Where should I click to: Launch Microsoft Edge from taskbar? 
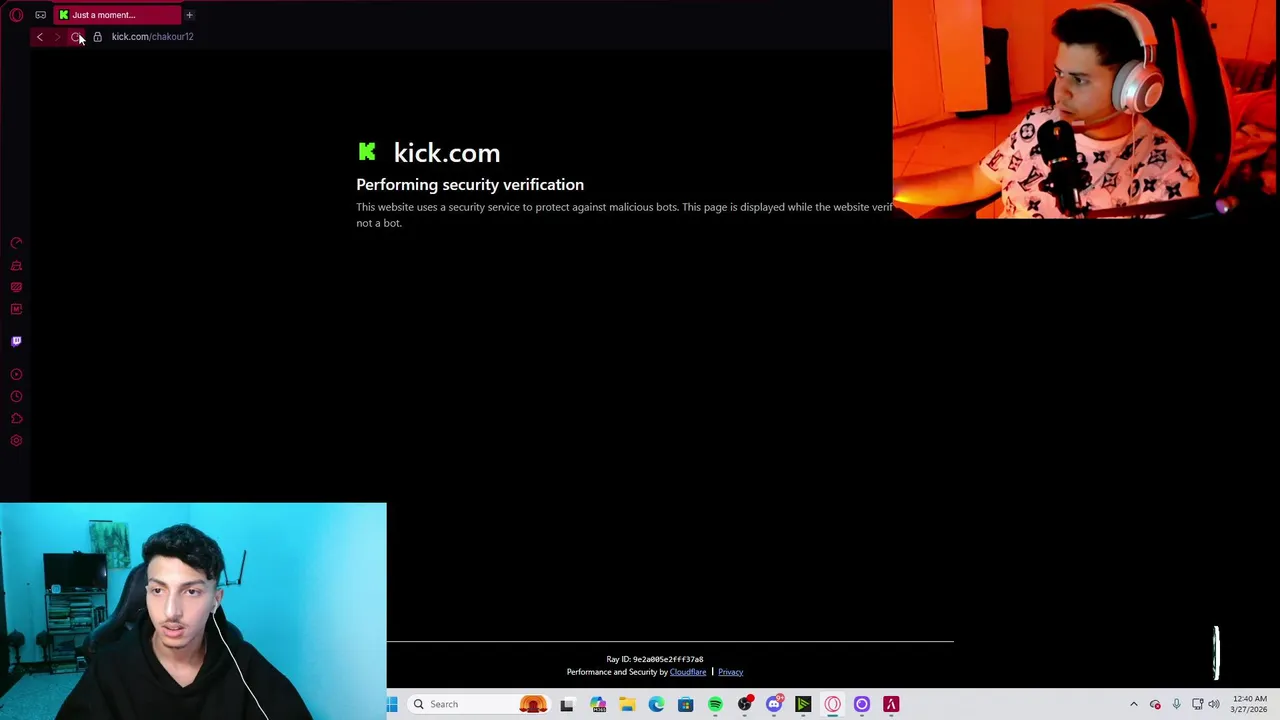tap(656, 704)
